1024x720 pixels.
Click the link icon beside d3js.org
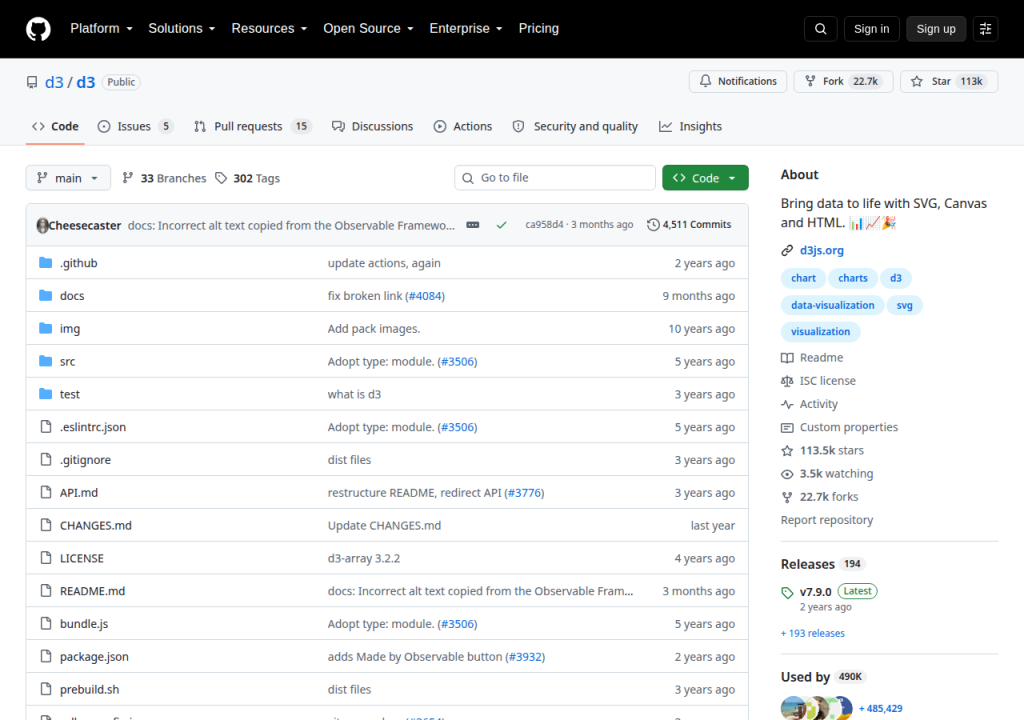click(x=787, y=250)
